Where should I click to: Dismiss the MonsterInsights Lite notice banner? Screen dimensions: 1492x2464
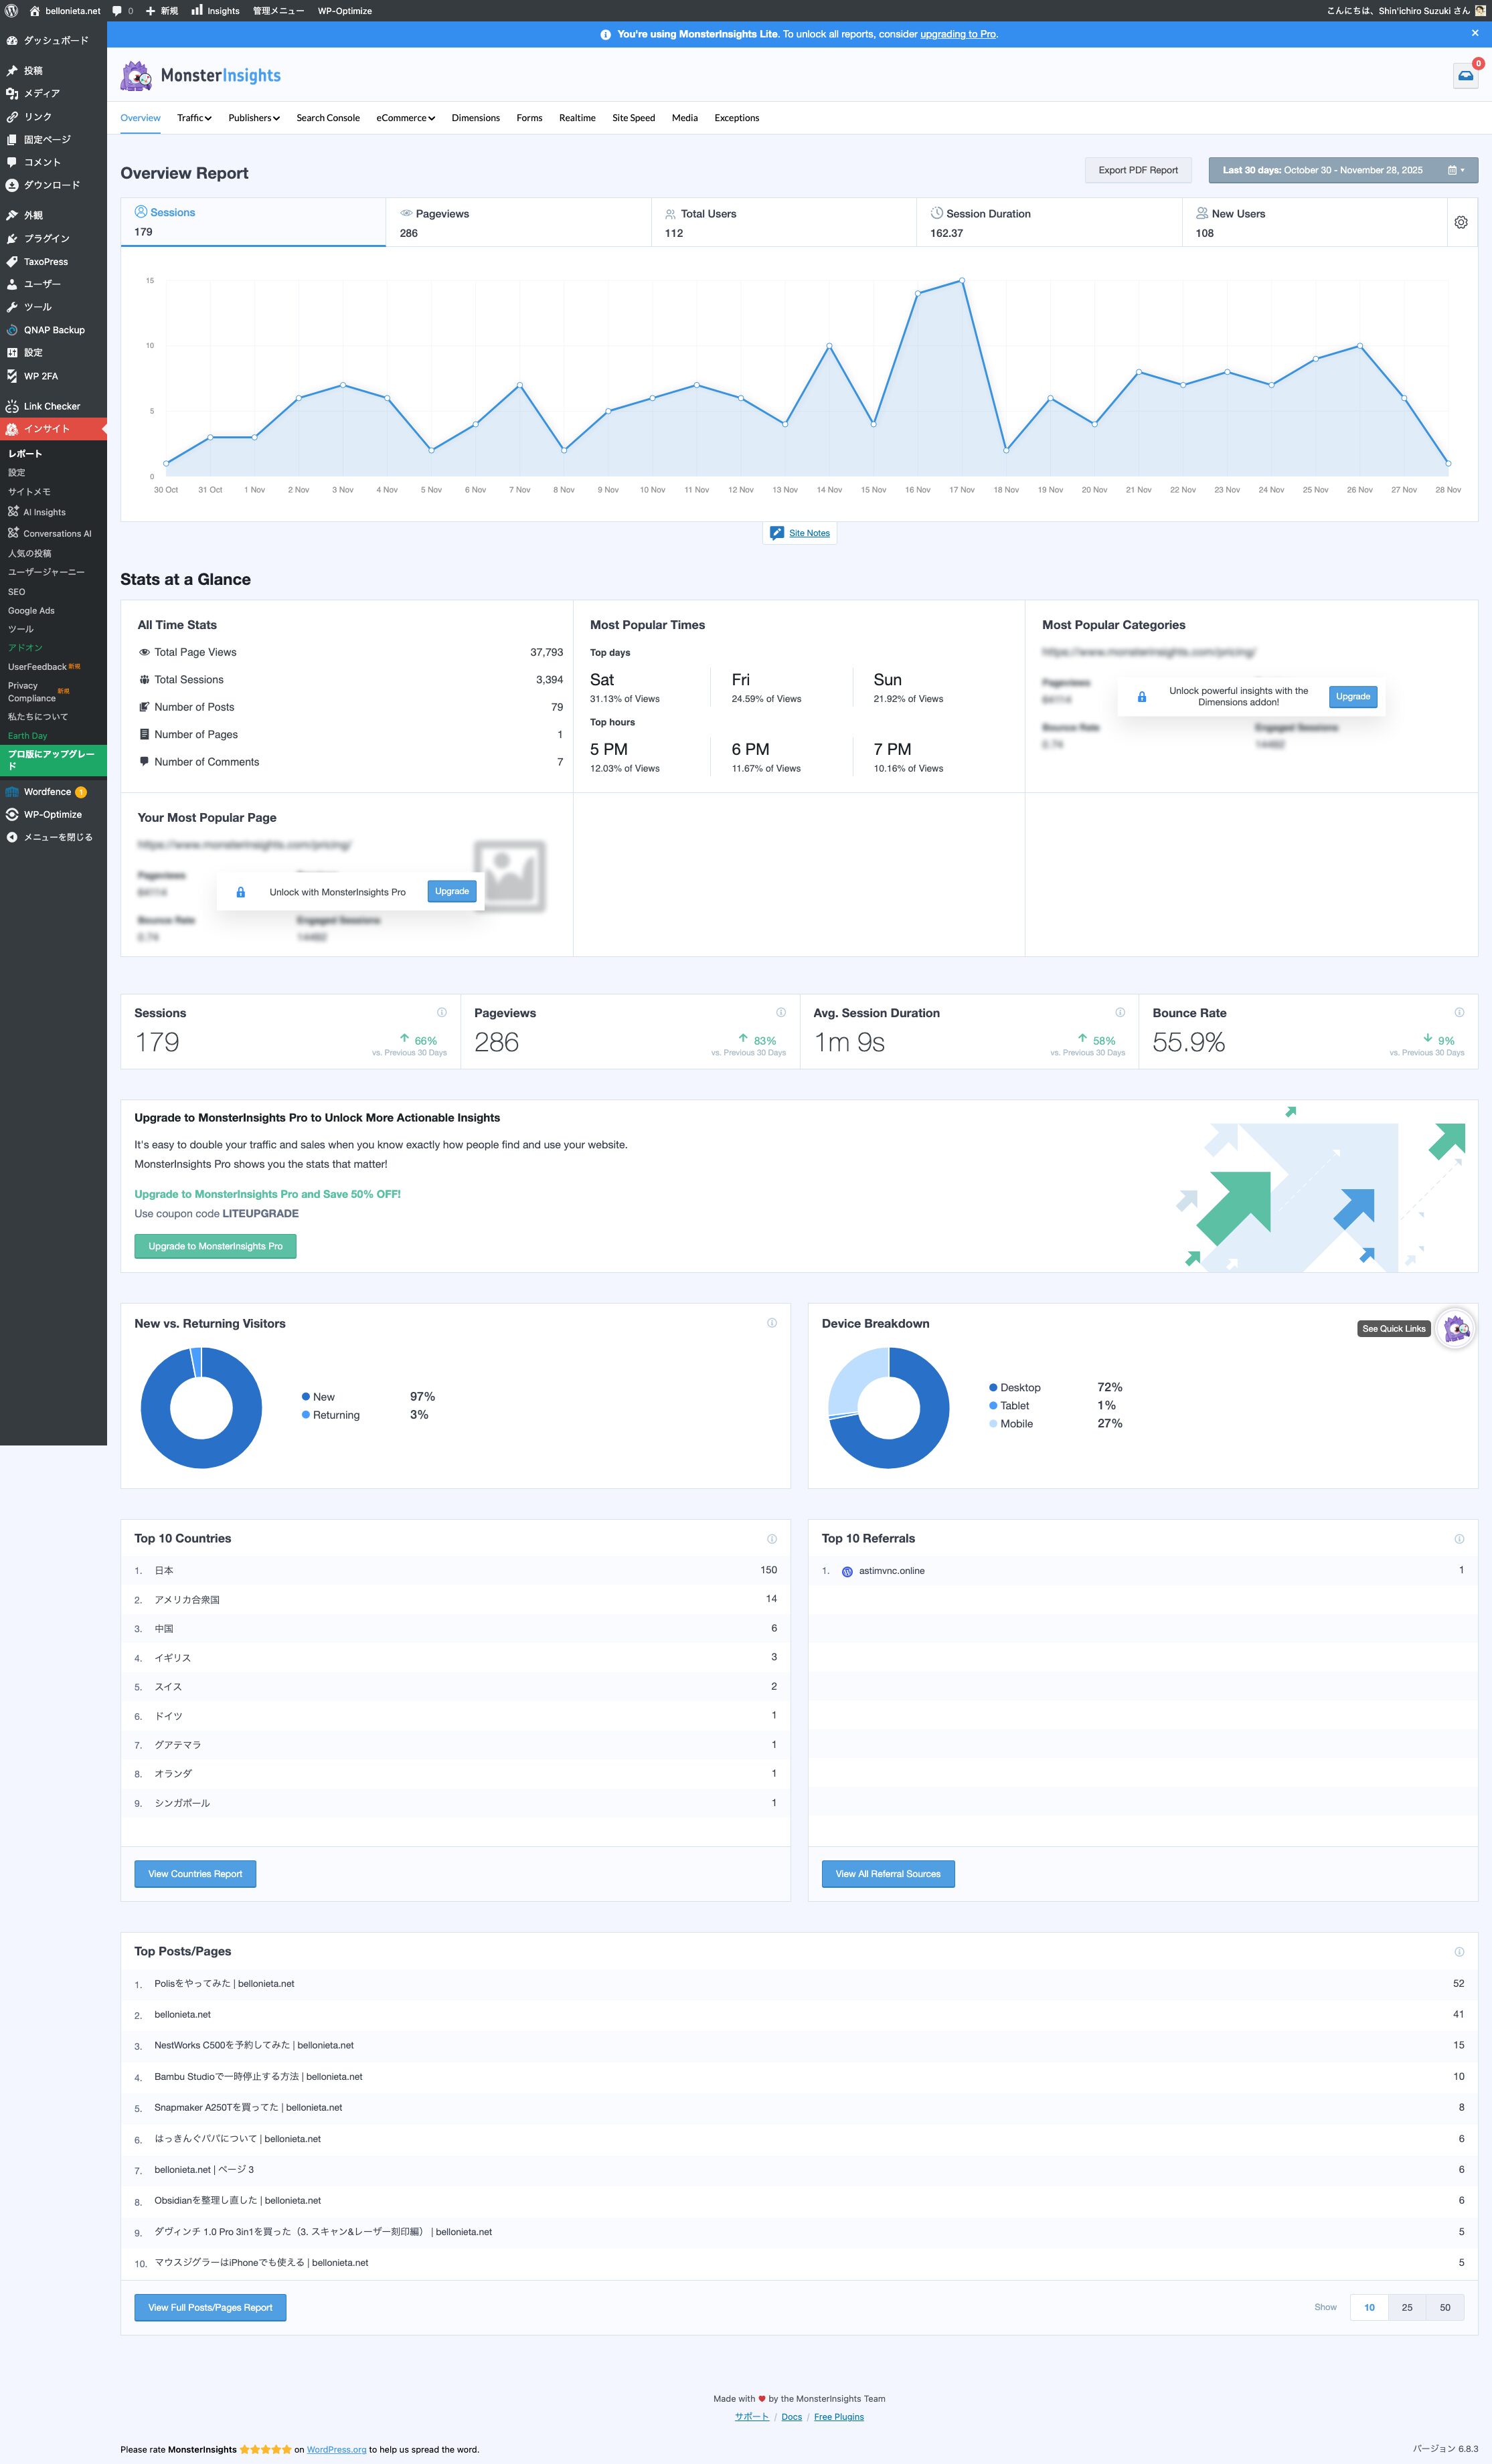coord(1474,33)
